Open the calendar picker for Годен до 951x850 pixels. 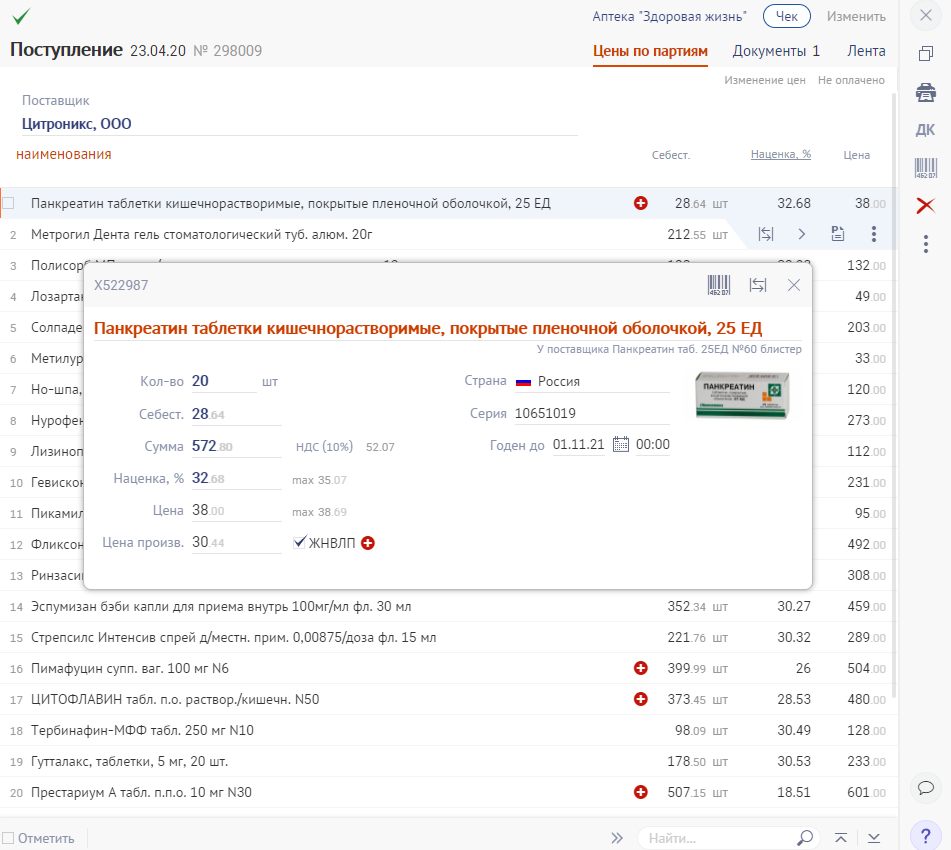pyautogui.click(x=620, y=445)
